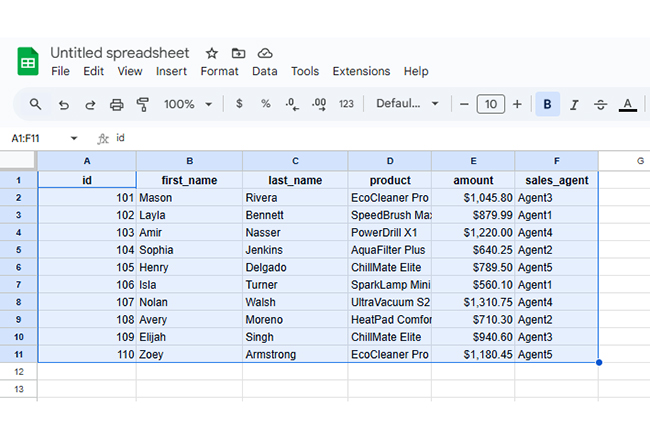Select the SparkLamp Mini cell

coord(390,285)
